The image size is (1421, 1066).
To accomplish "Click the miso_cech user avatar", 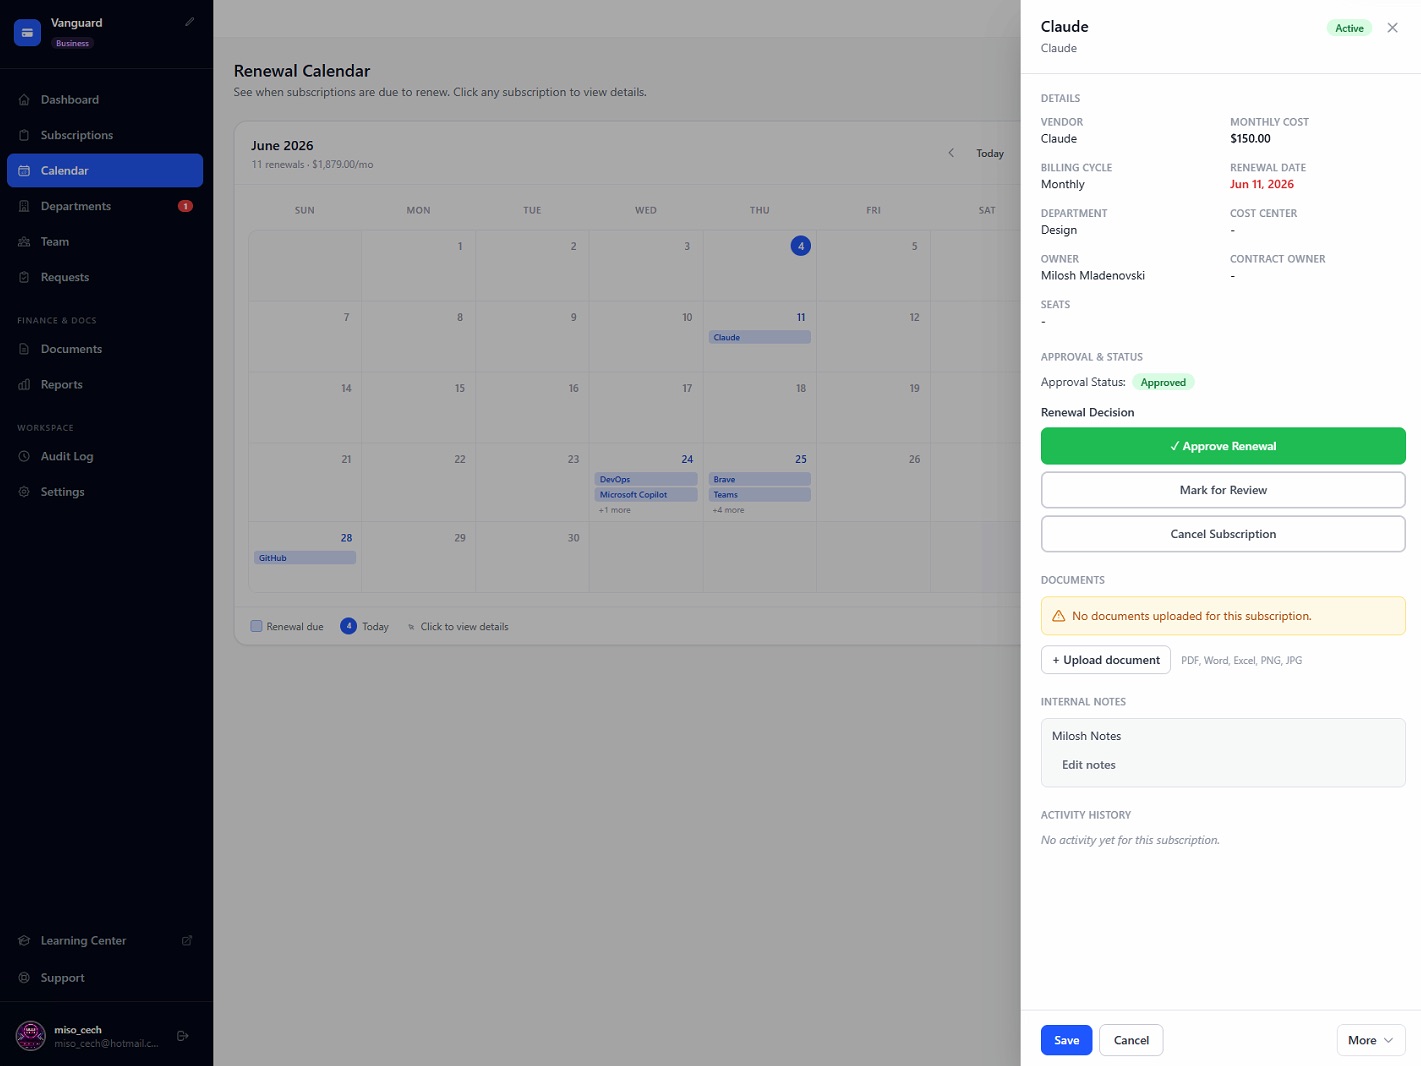I will click(x=31, y=1036).
